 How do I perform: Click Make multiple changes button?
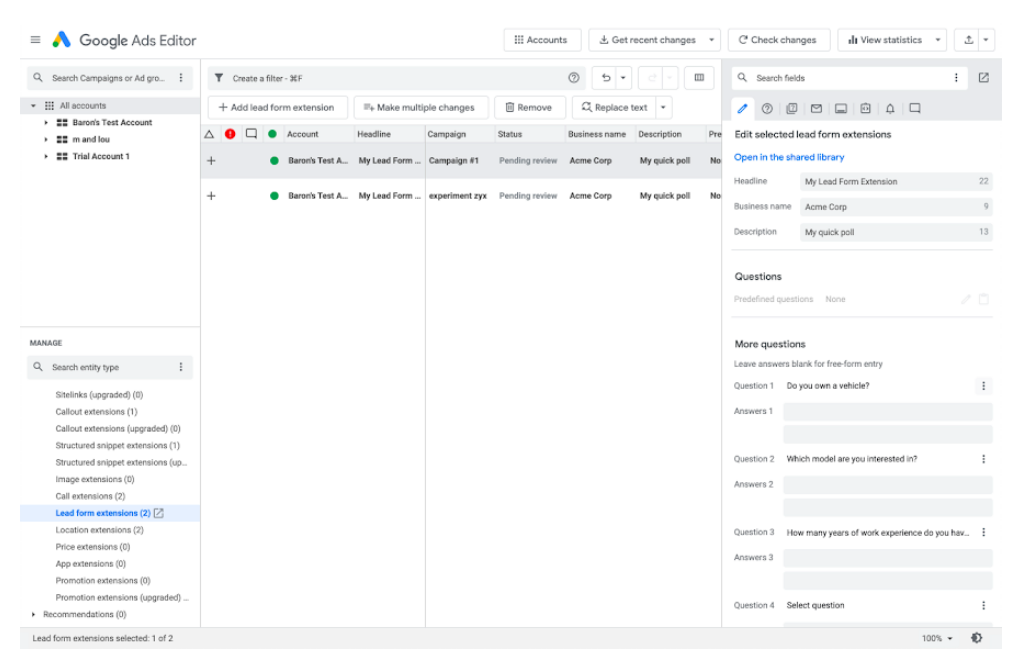(420, 108)
